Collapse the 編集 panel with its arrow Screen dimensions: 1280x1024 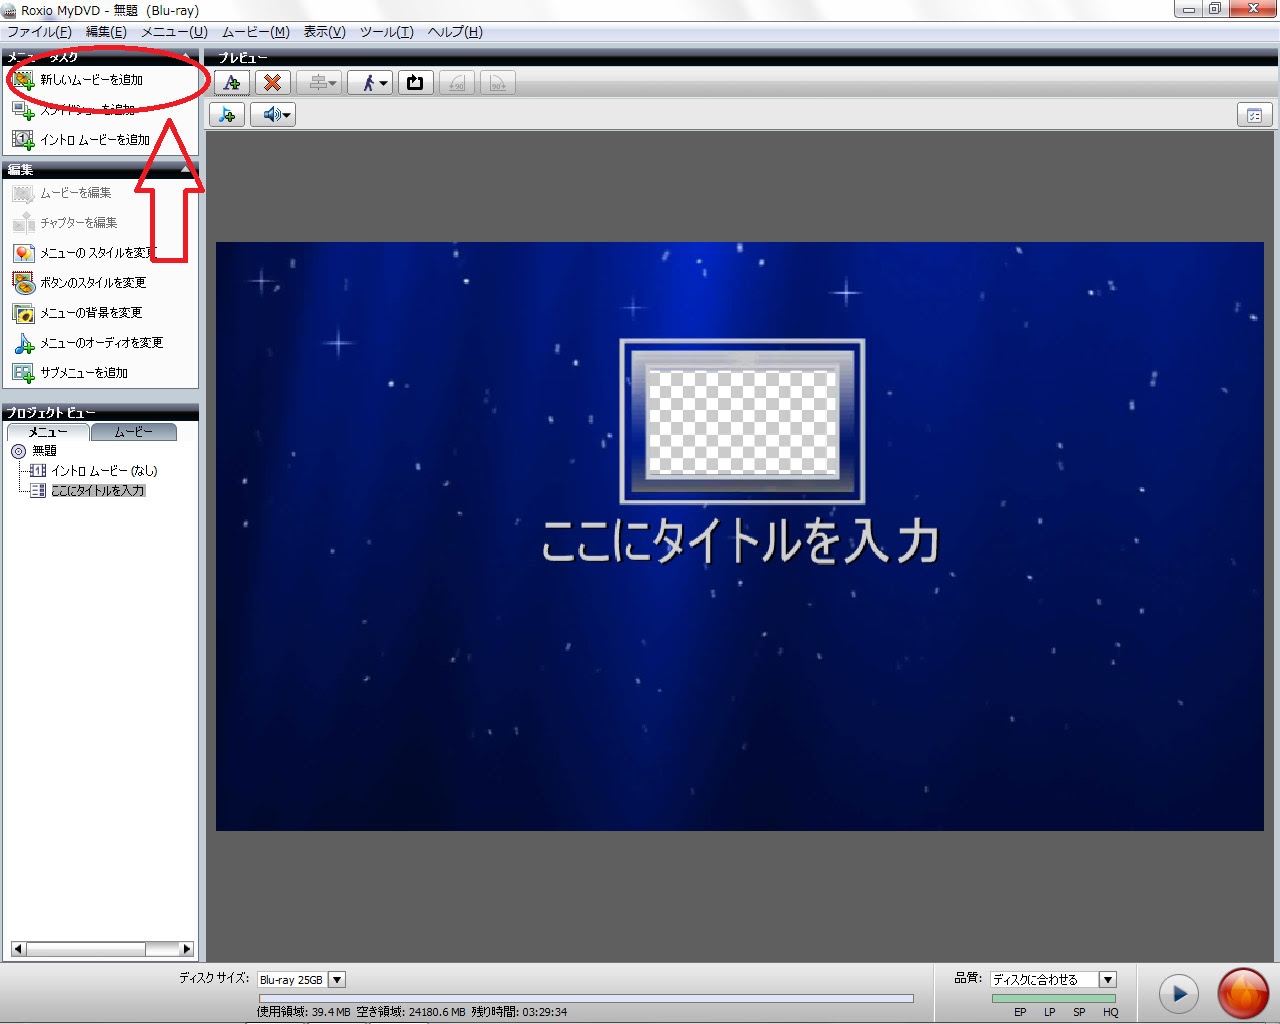184,169
